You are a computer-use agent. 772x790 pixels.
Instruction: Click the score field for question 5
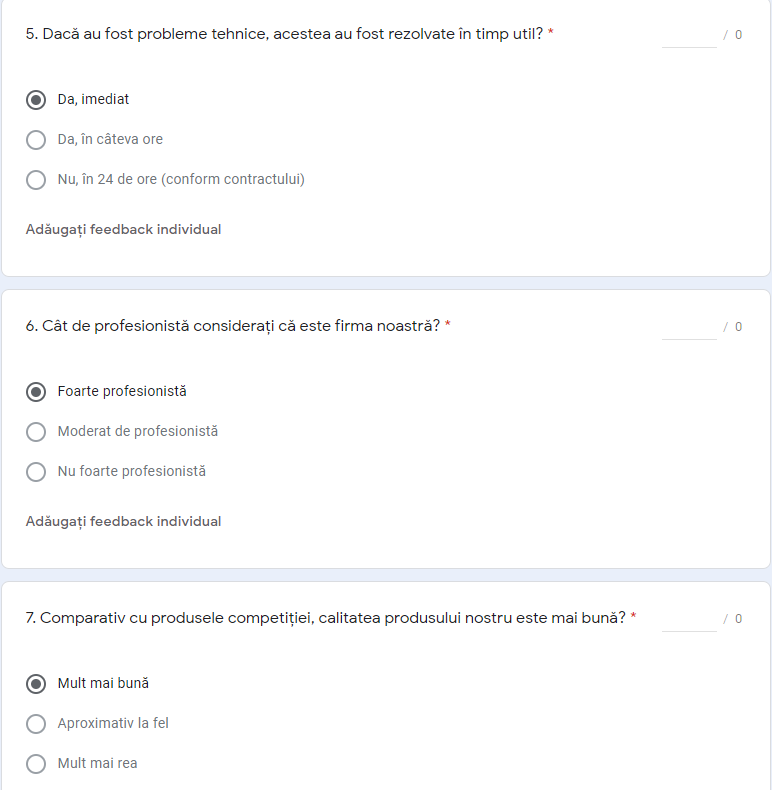(x=689, y=35)
